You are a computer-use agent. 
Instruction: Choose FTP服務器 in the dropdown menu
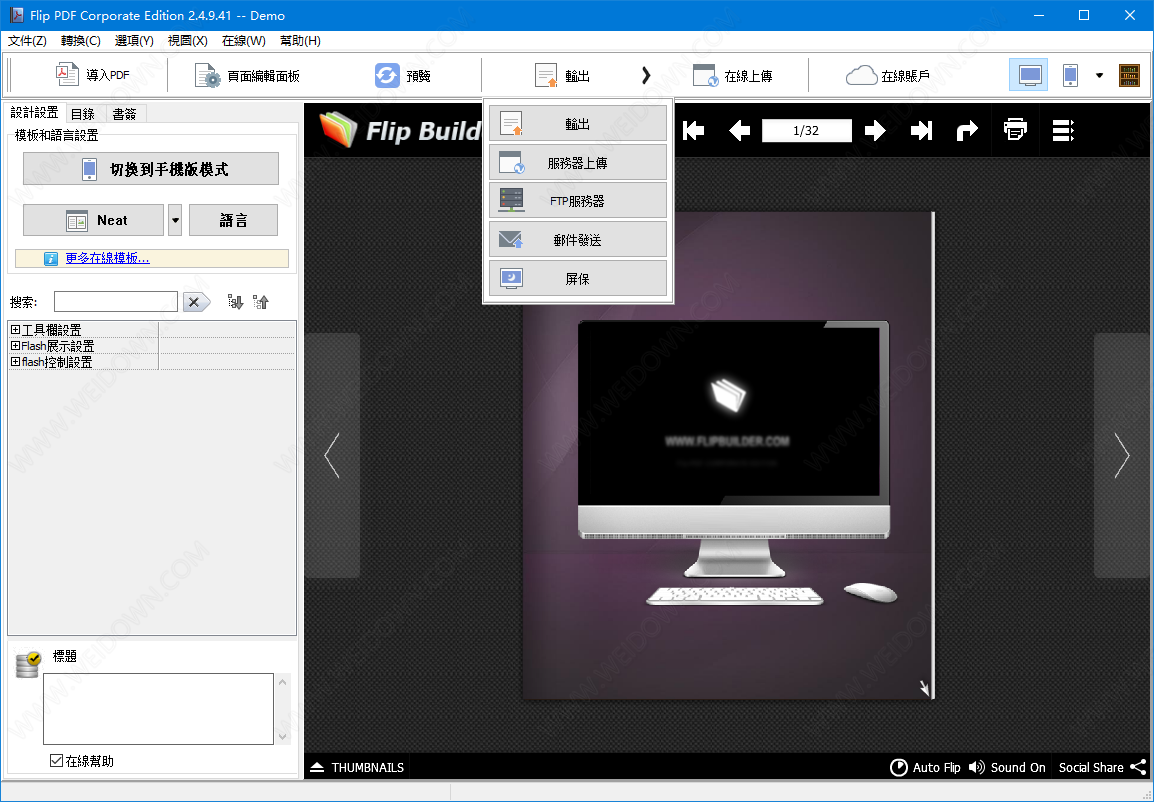coord(578,201)
